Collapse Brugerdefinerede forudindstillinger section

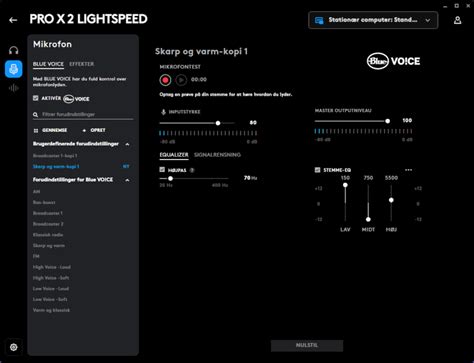[127, 144]
